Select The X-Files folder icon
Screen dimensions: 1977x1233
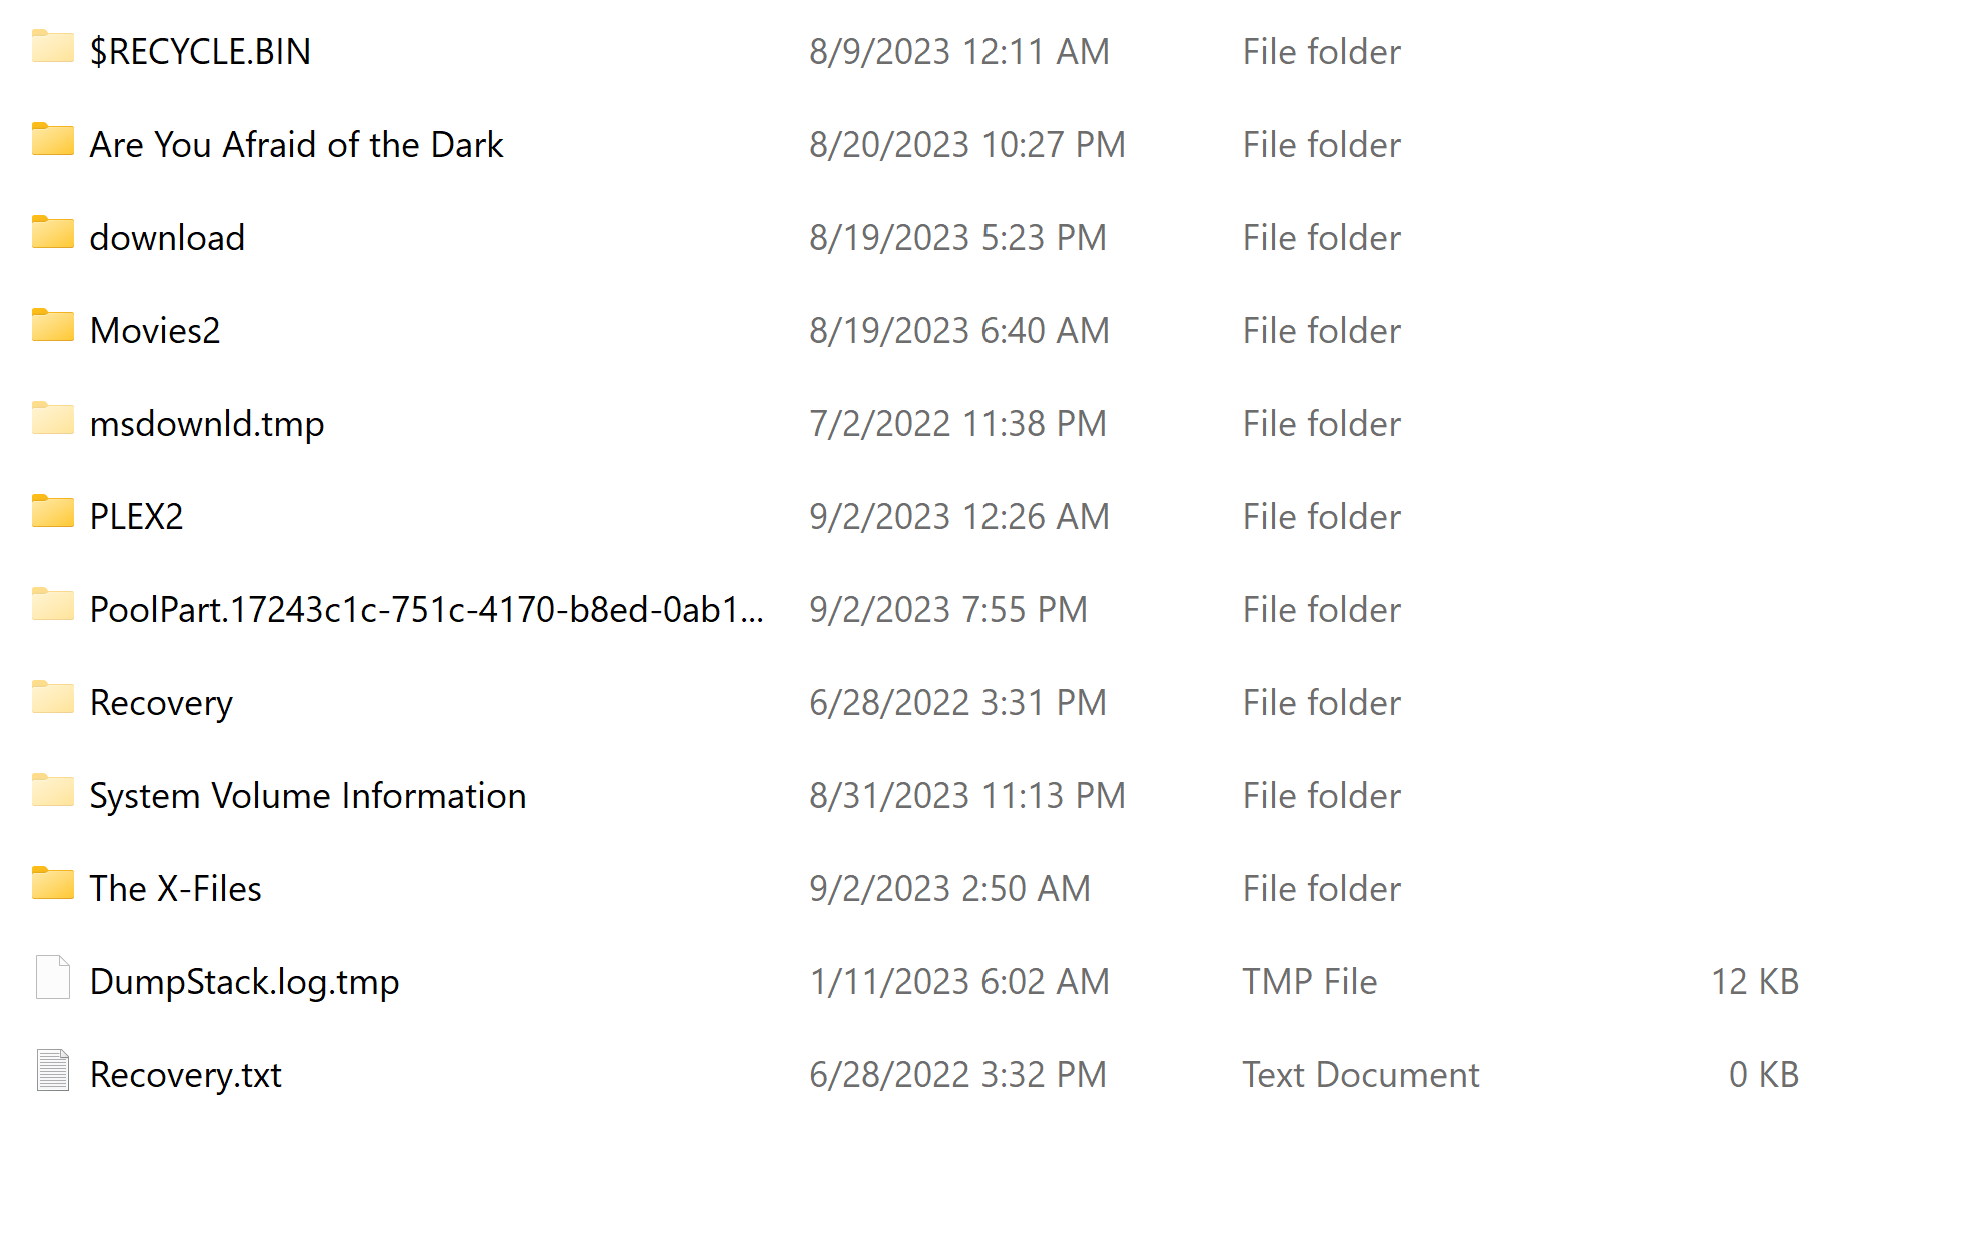tap(52, 885)
